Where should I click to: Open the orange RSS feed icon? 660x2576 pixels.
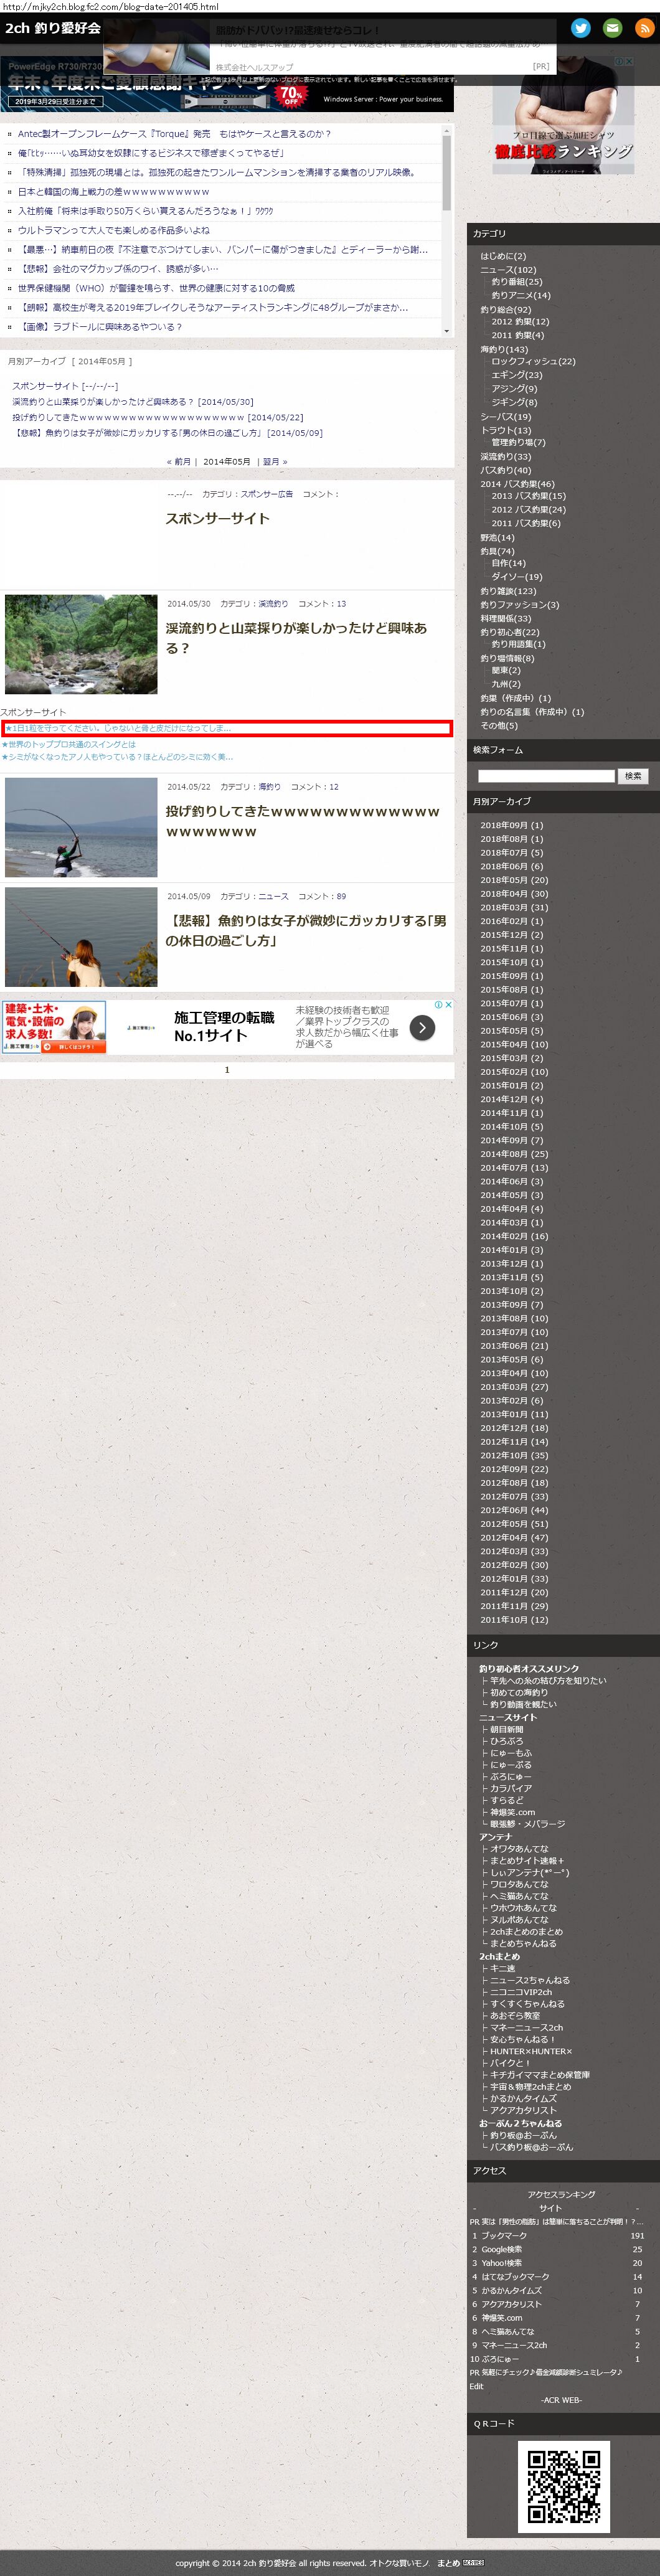point(644,28)
